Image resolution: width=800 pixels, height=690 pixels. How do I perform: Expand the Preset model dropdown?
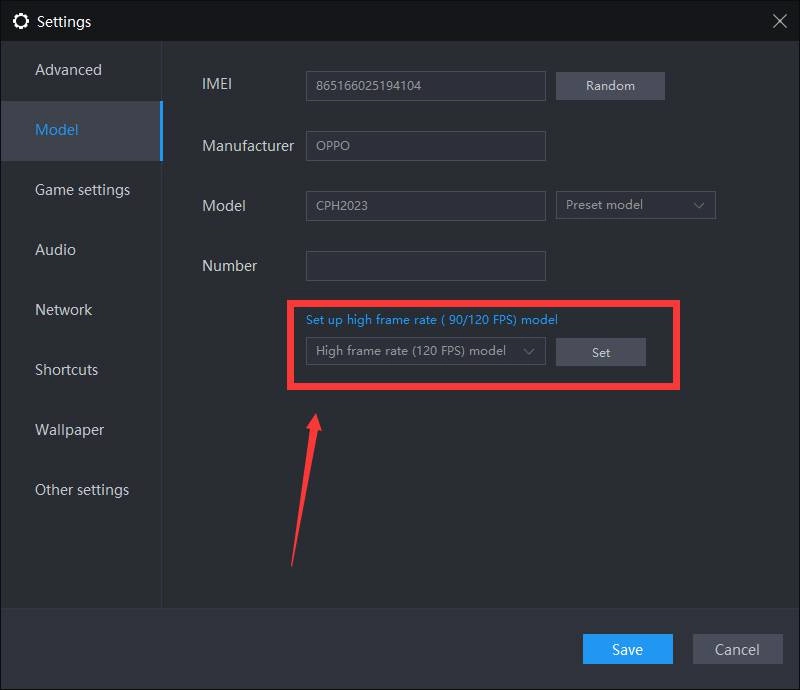pos(635,205)
